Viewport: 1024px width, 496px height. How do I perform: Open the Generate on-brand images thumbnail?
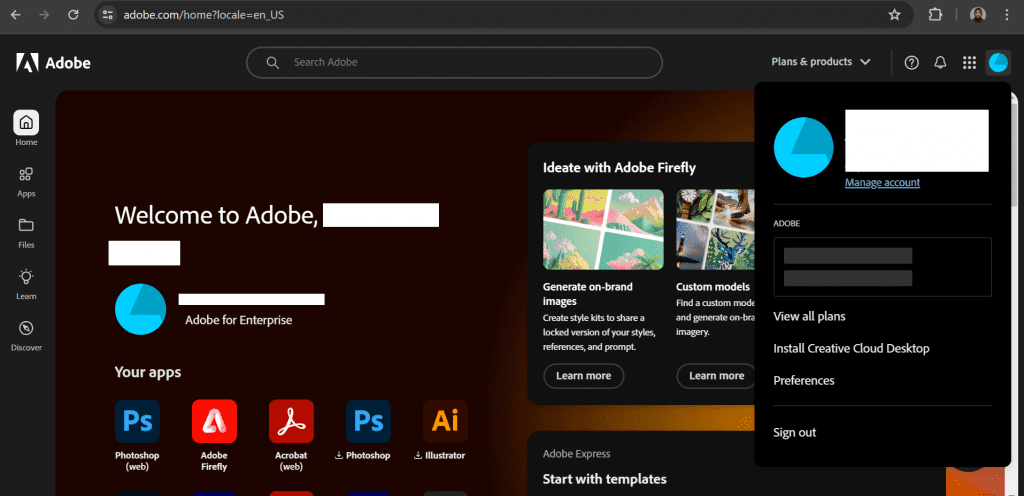click(x=603, y=228)
